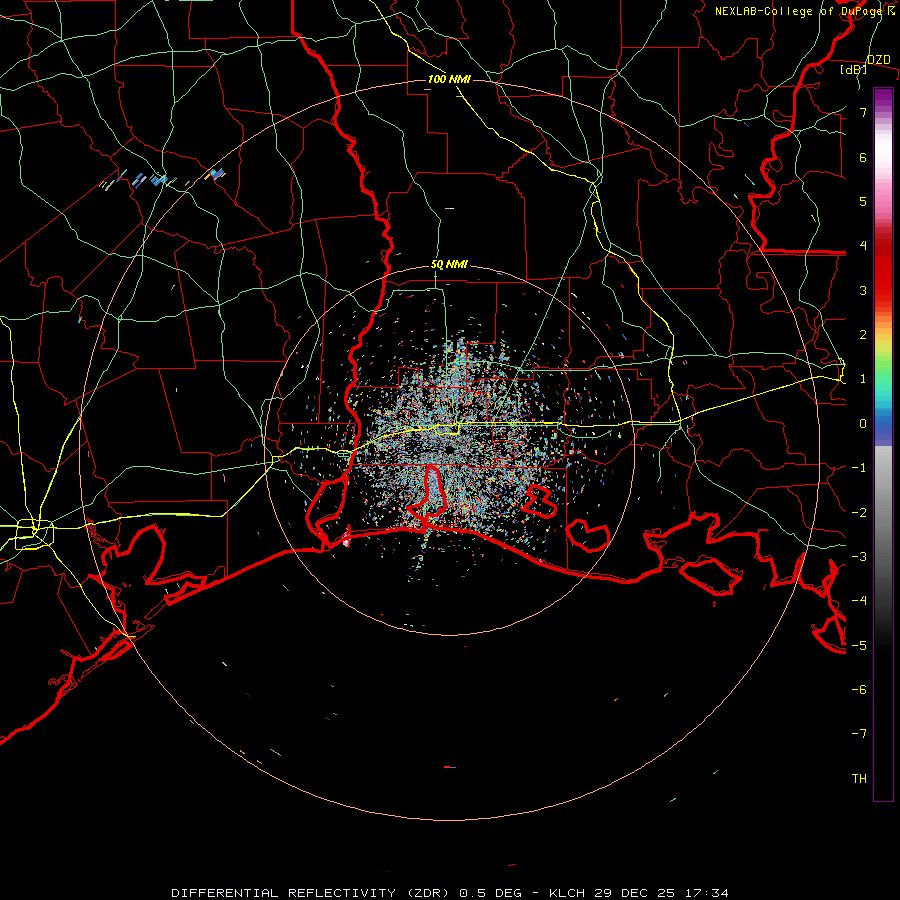
Task: Pick the red band beside the 3 dB tick
Action: point(883,290)
